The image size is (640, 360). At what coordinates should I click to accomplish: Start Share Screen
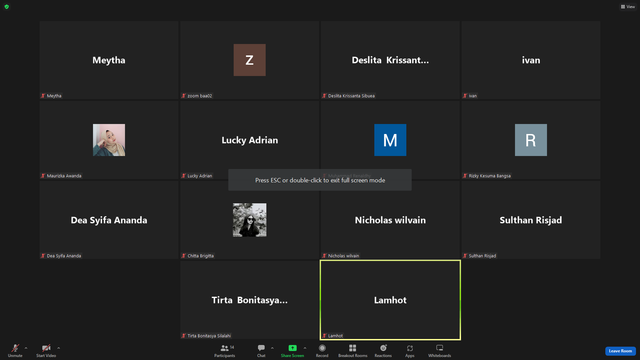pos(292,350)
